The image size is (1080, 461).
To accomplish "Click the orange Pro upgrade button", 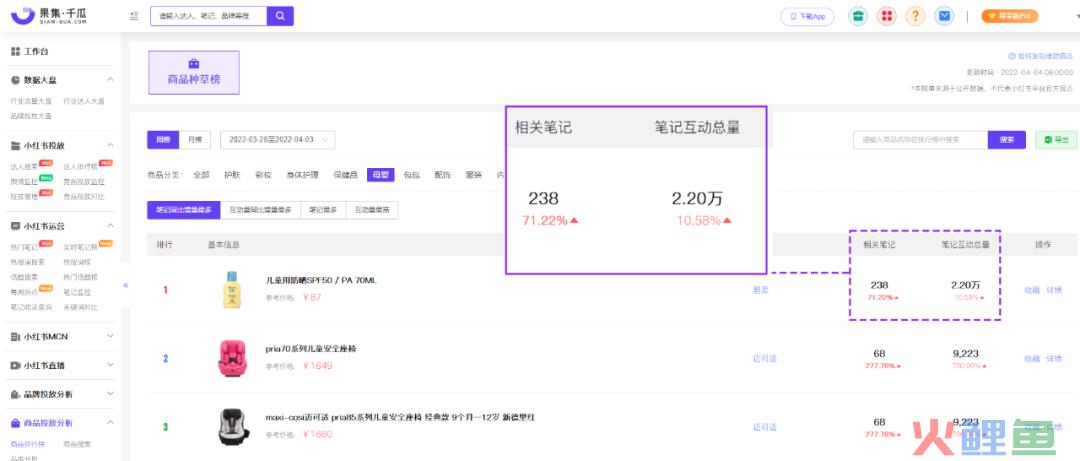I will tap(1010, 17).
